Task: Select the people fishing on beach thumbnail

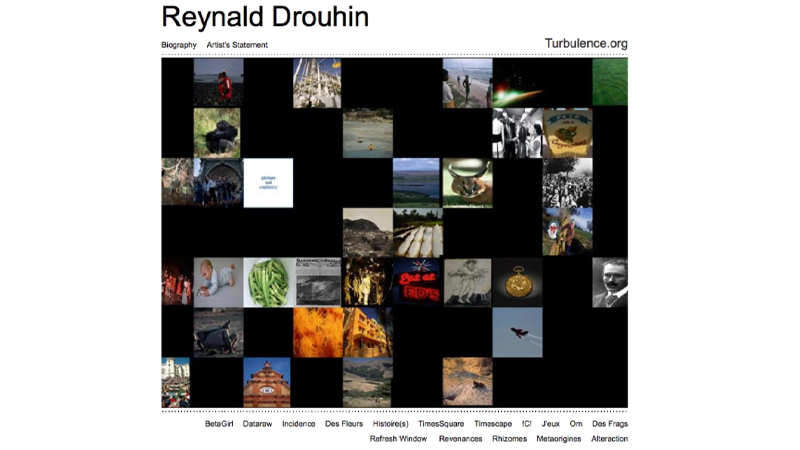Action: point(467,83)
